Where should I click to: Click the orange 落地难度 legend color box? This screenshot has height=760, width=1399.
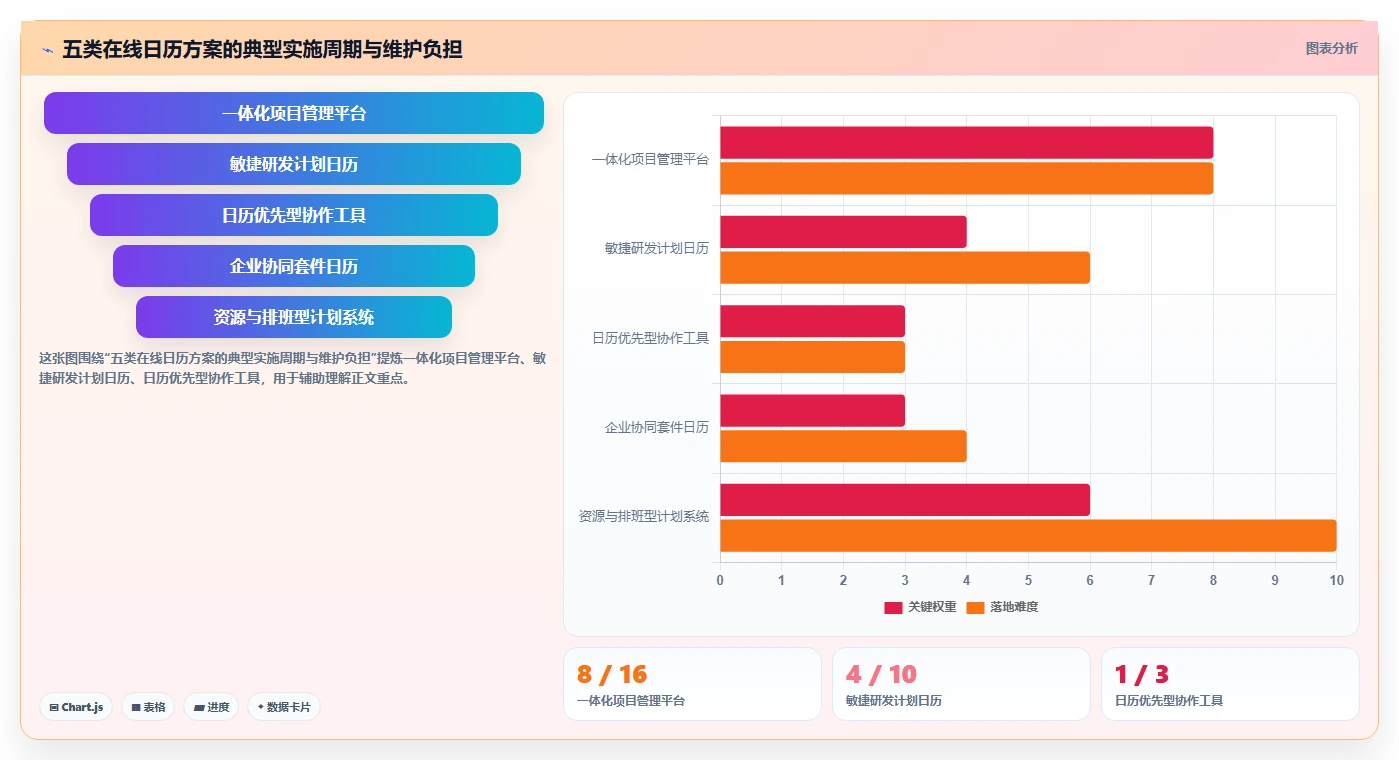pyautogui.click(x=975, y=607)
